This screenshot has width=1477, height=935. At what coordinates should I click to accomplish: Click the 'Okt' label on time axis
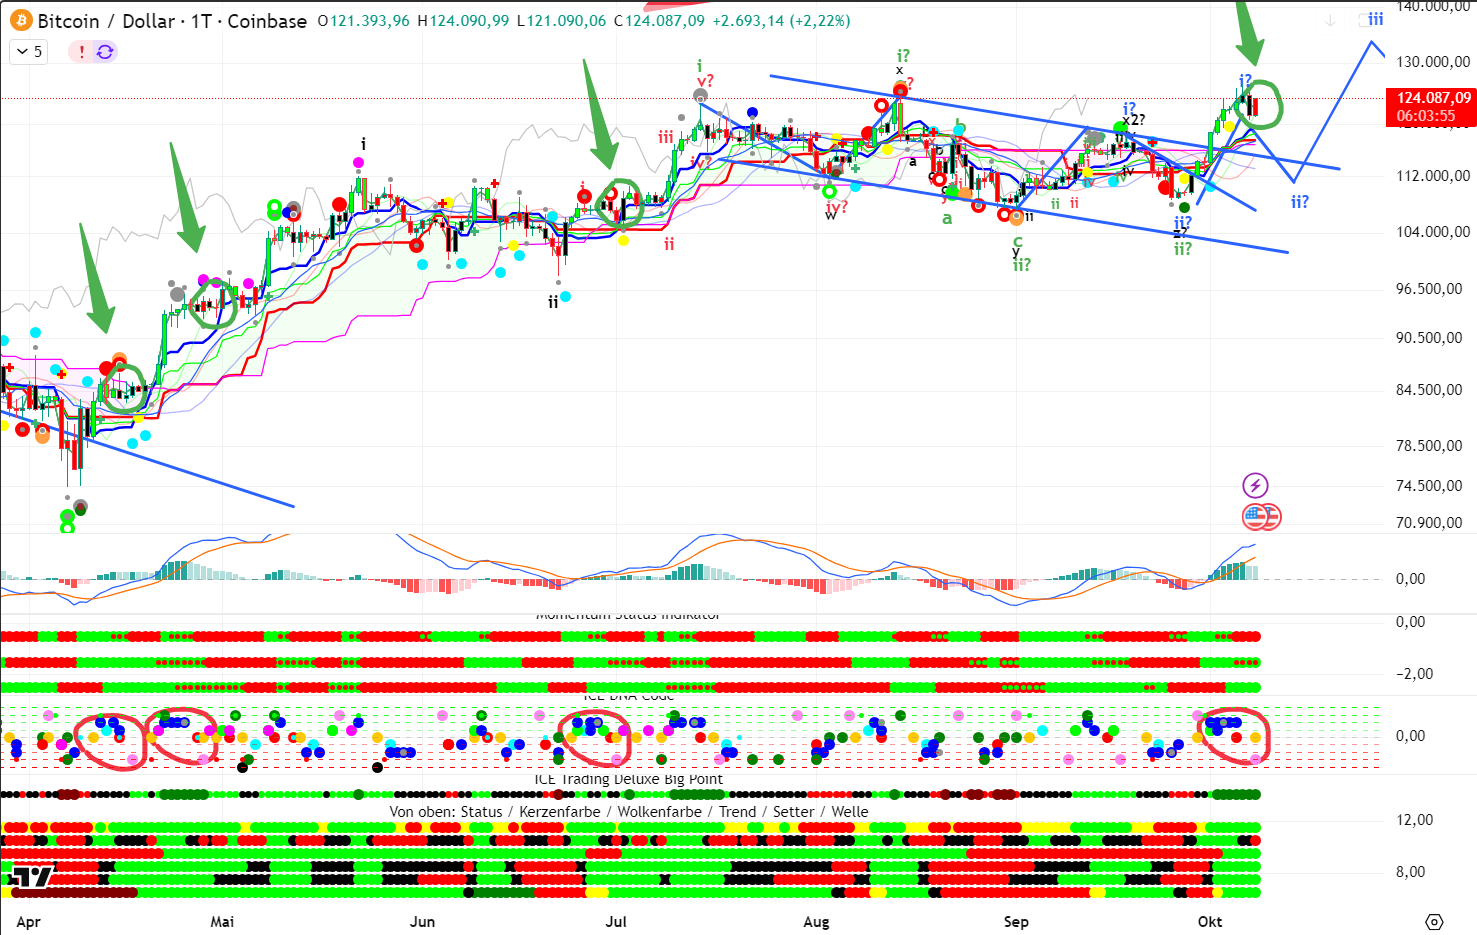pyautogui.click(x=1210, y=921)
